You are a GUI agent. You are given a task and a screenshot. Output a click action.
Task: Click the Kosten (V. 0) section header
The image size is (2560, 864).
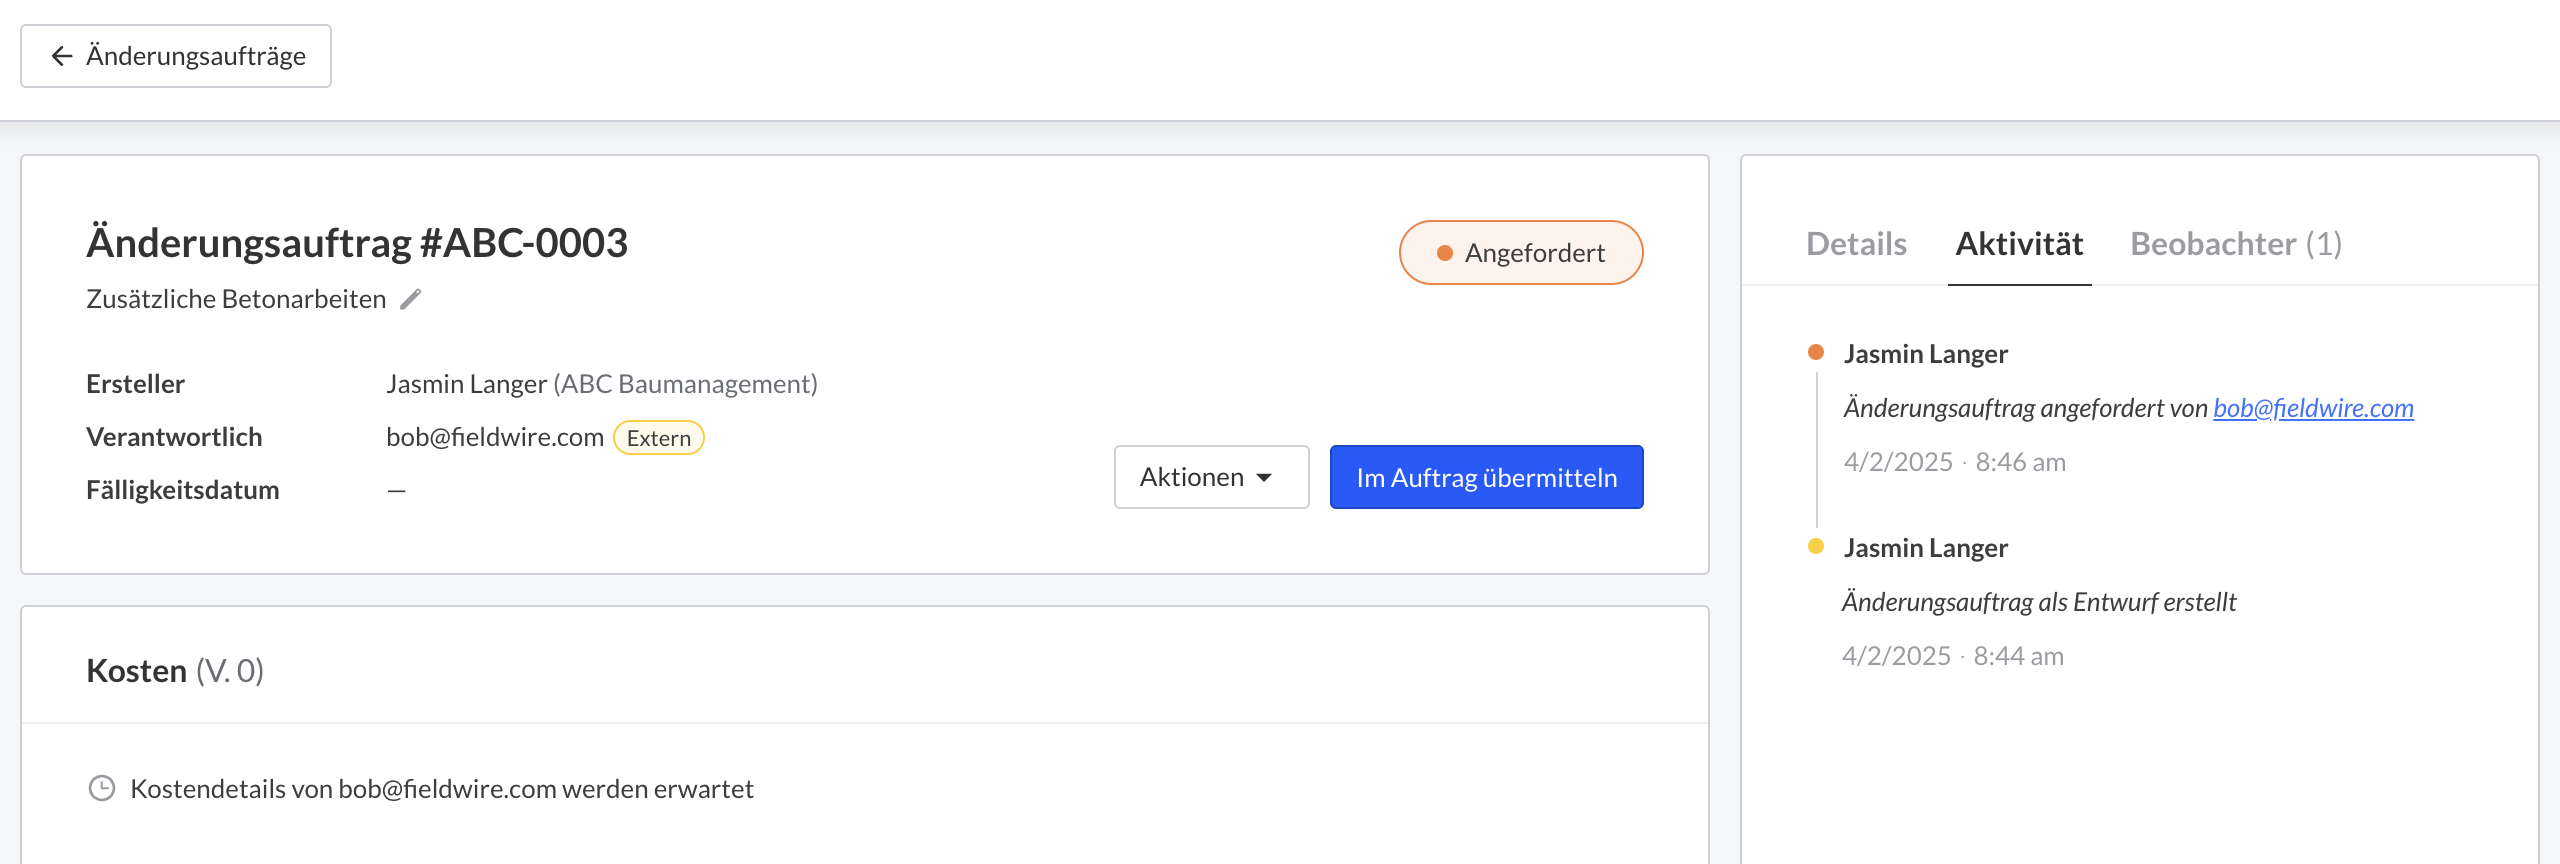point(175,670)
